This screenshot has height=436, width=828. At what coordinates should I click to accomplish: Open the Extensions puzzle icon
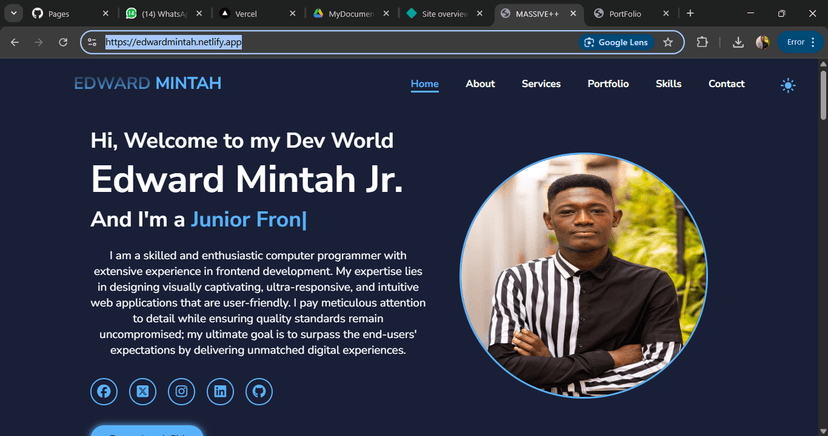pyautogui.click(x=702, y=42)
